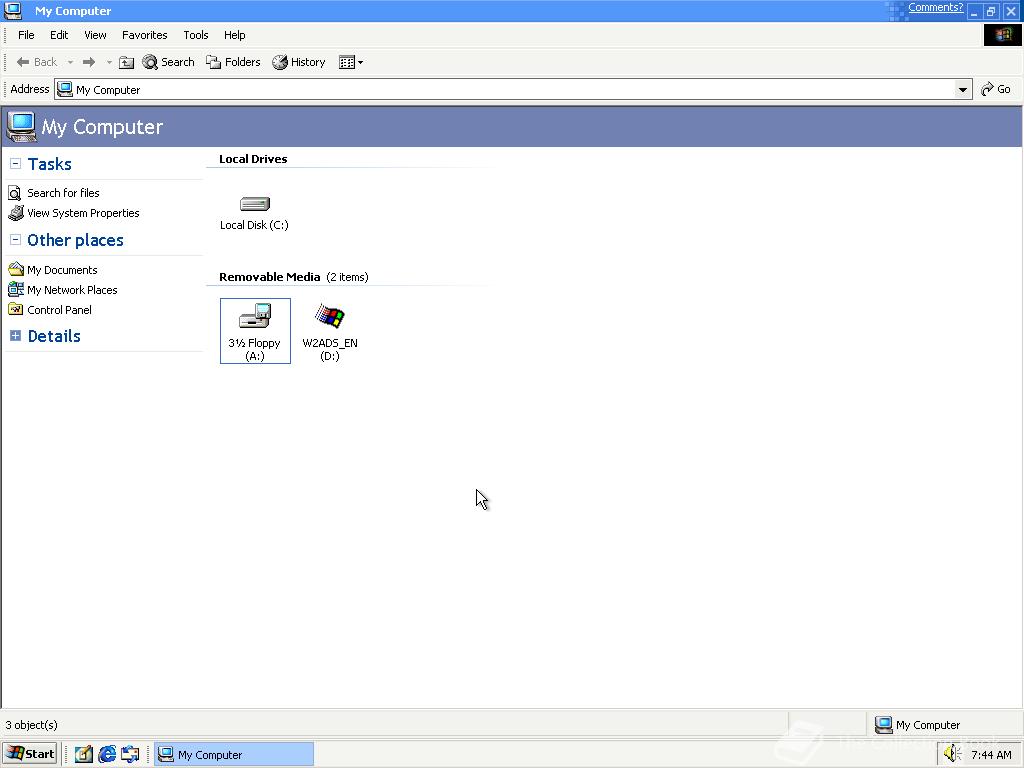
Task: Open the Edit menu
Action: tap(59, 35)
